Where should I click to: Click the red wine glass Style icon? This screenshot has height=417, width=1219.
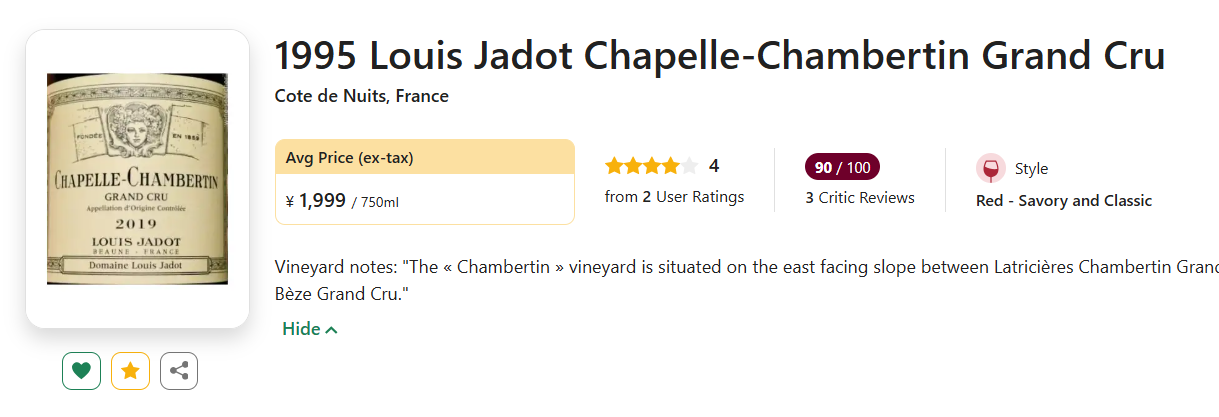pyautogui.click(x=990, y=168)
